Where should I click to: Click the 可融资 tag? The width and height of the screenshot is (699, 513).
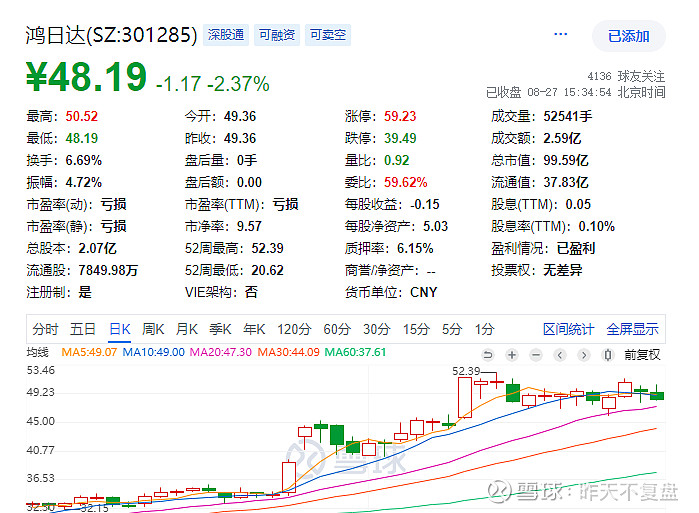[x=277, y=35]
